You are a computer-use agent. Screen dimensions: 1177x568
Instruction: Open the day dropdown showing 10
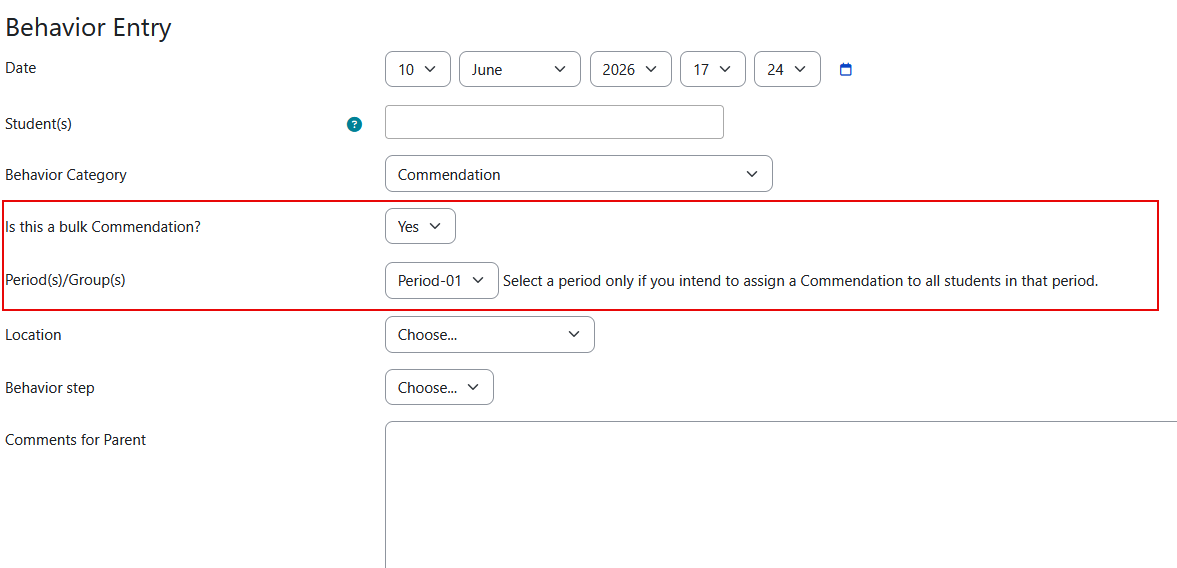pos(417,69)
